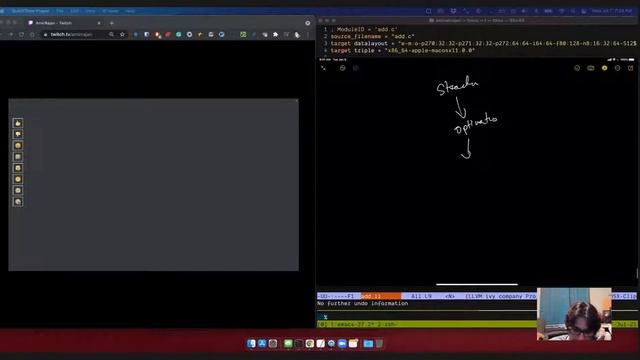Open the Chrome three-dot menu
The image size is (640, 360).
[x=308, y=35]
